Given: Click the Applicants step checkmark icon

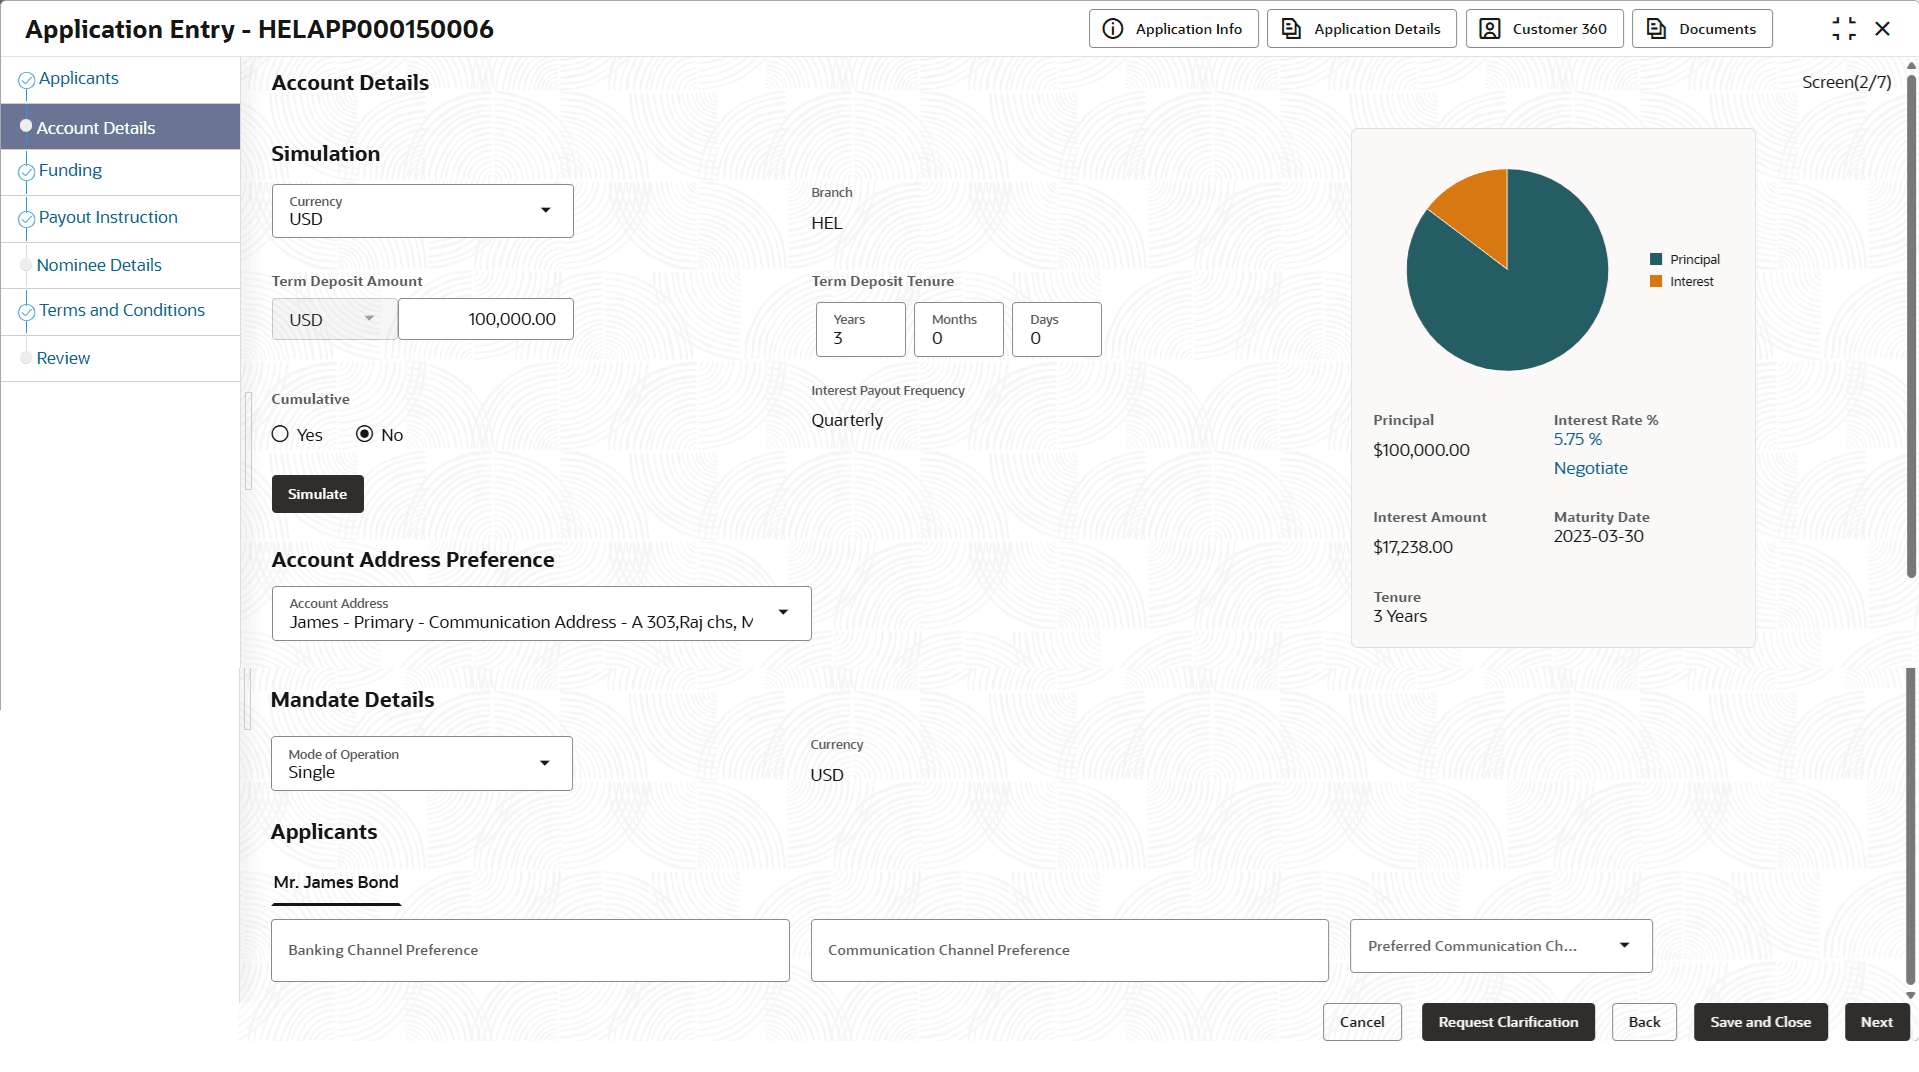Looking at the screenshot, I should pyautogui.click(x=27, y=80).
